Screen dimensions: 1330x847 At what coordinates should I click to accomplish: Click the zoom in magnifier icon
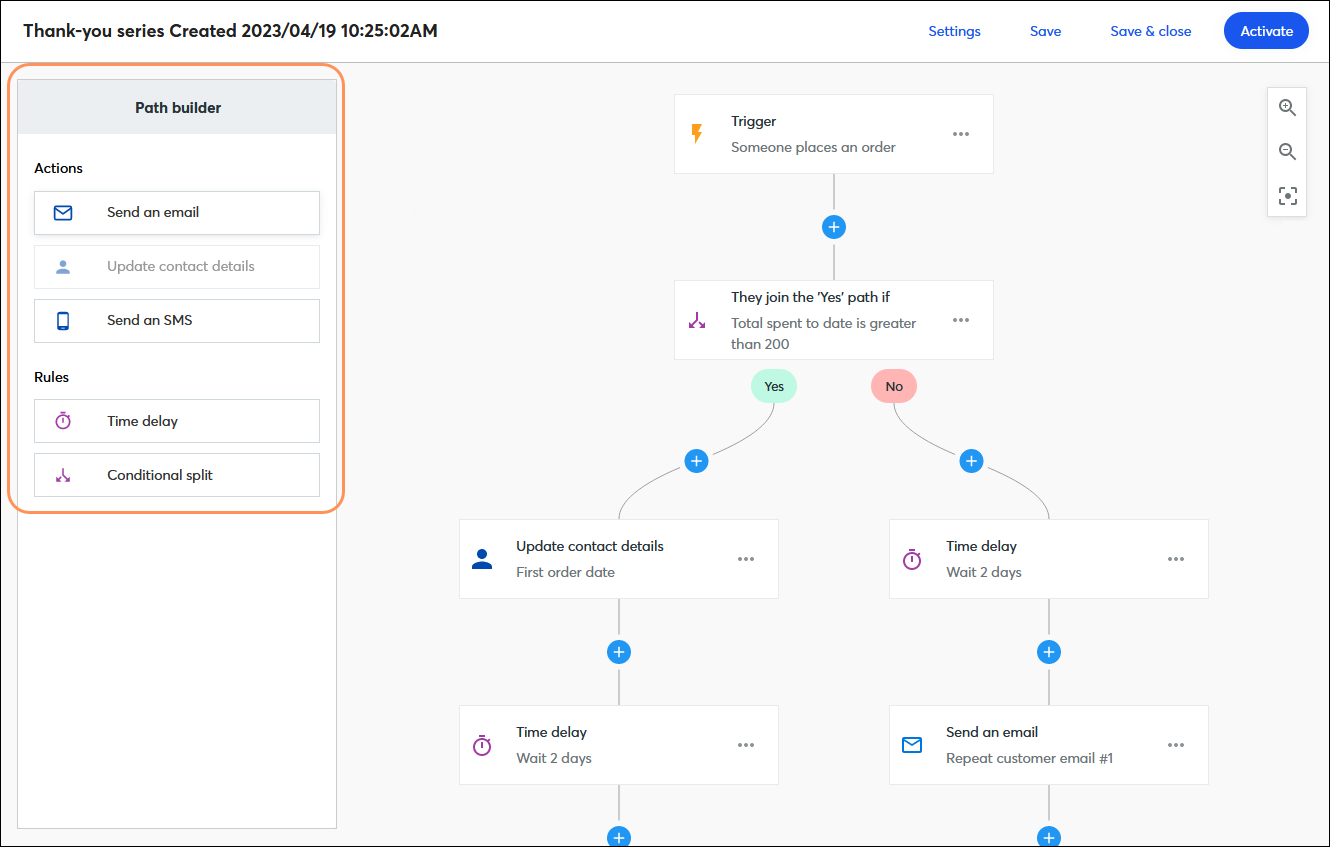click(x=1287, y=108)
